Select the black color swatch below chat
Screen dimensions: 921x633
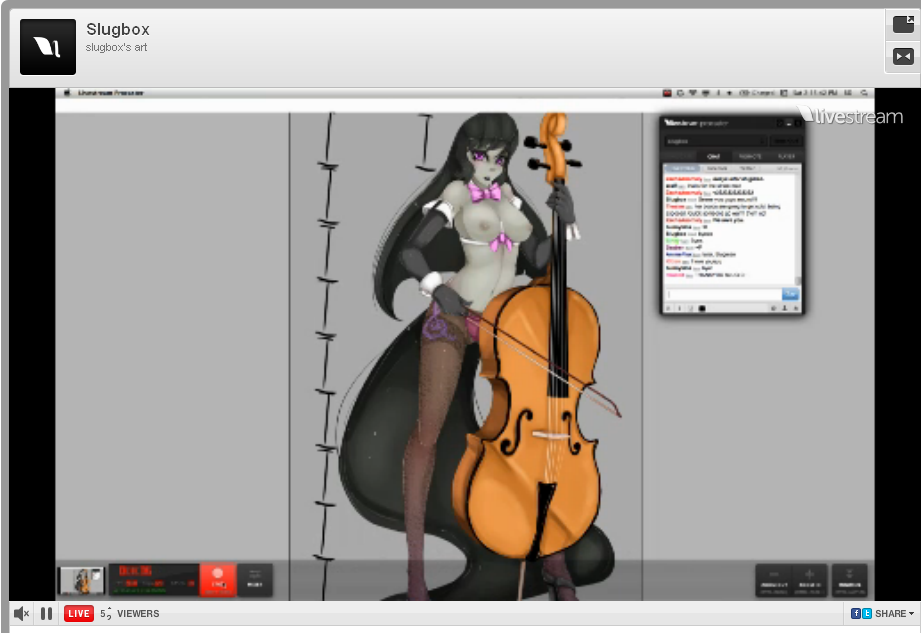[x=702, y=308]
